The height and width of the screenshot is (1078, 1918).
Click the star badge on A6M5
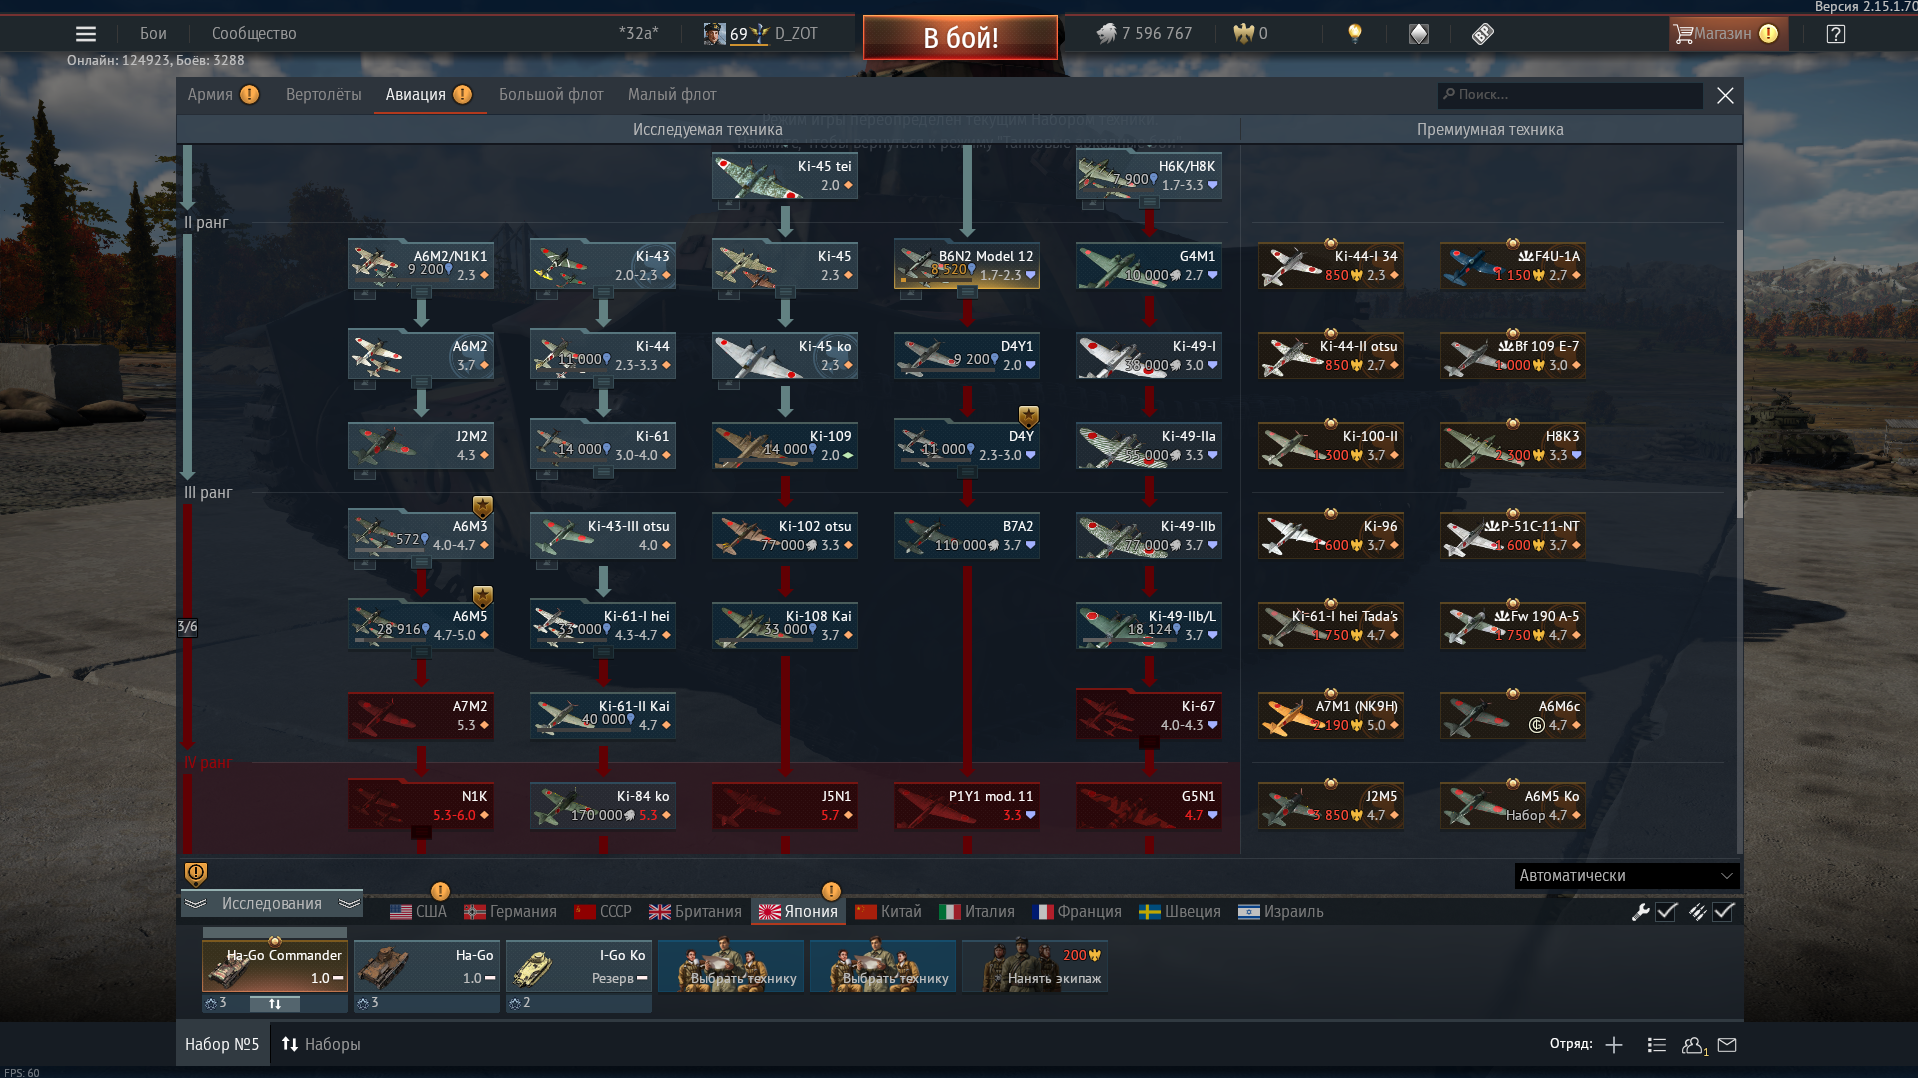tap(482, 596)
